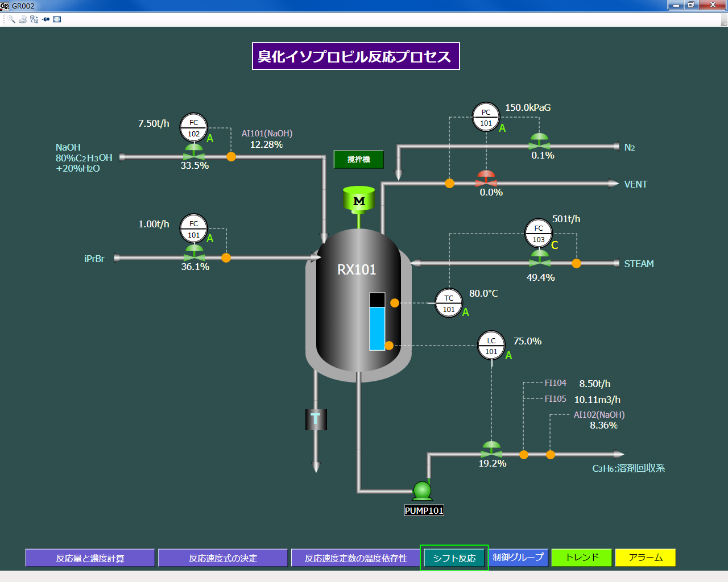This screenshot has height=582, width=728.
Task: Click the print icon in the toolbar
Action: click(22, 19)
